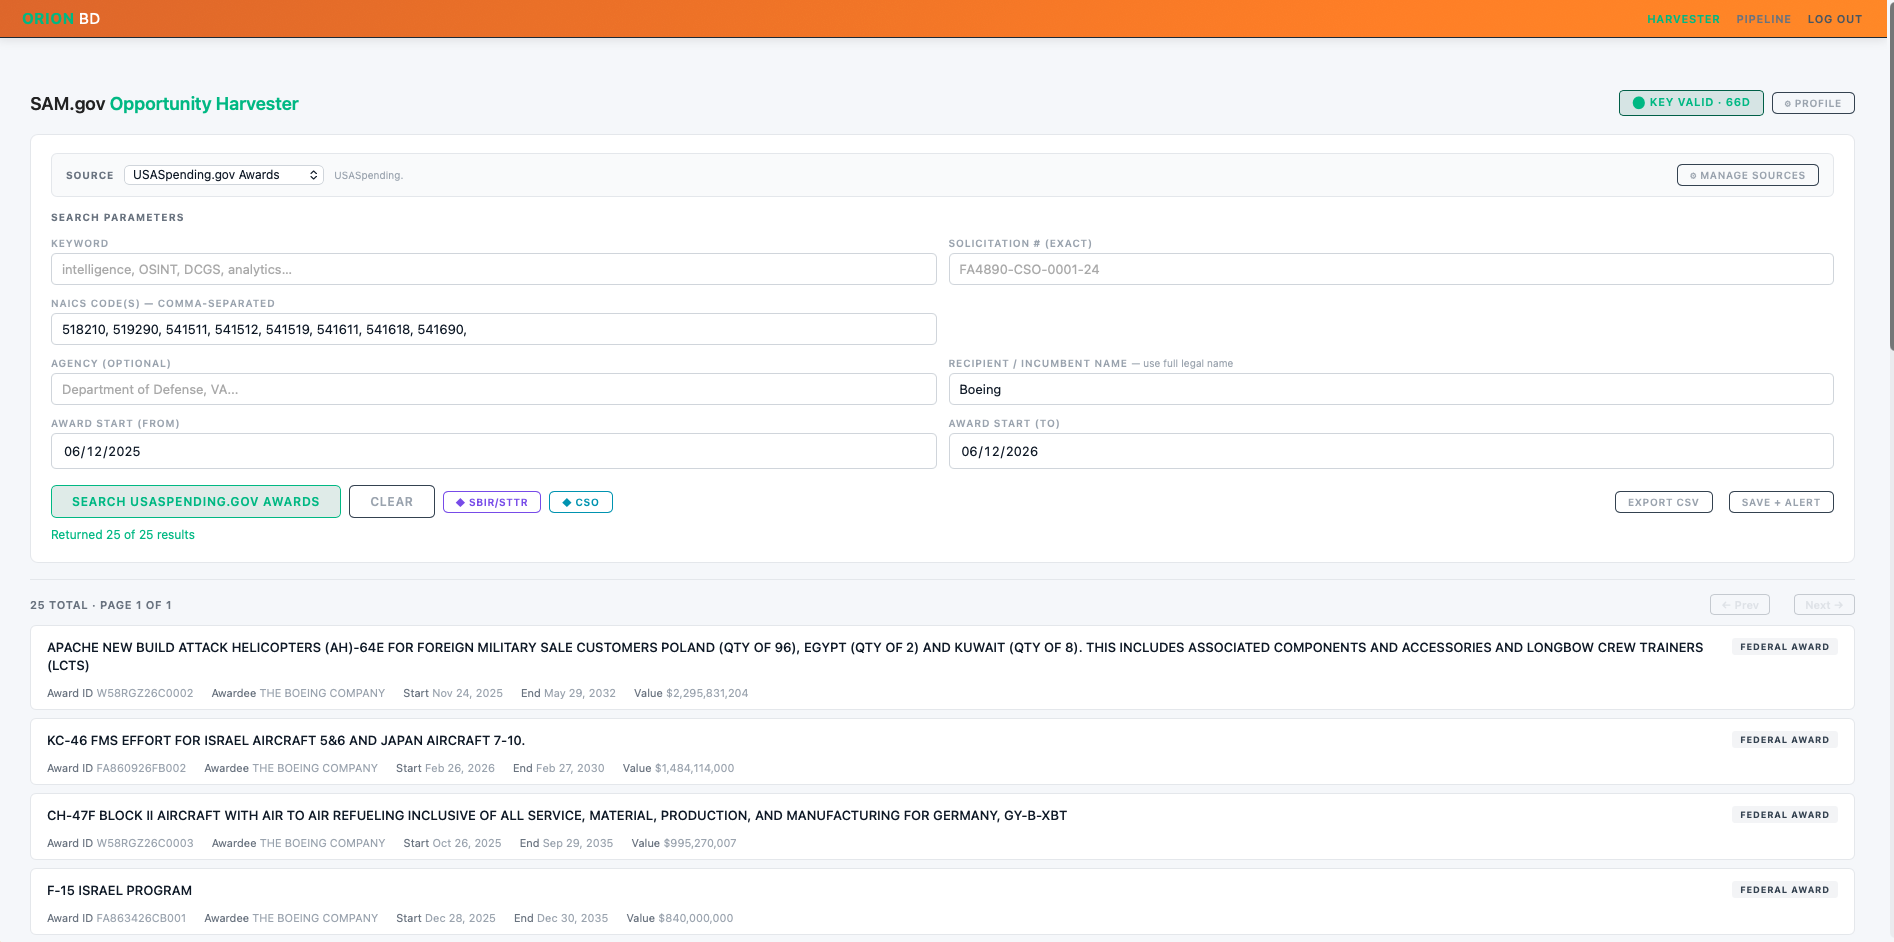Open the Profile button
Viewport: 1894px width, 942px height.
pyautogui.click(x=1812, y=103)
